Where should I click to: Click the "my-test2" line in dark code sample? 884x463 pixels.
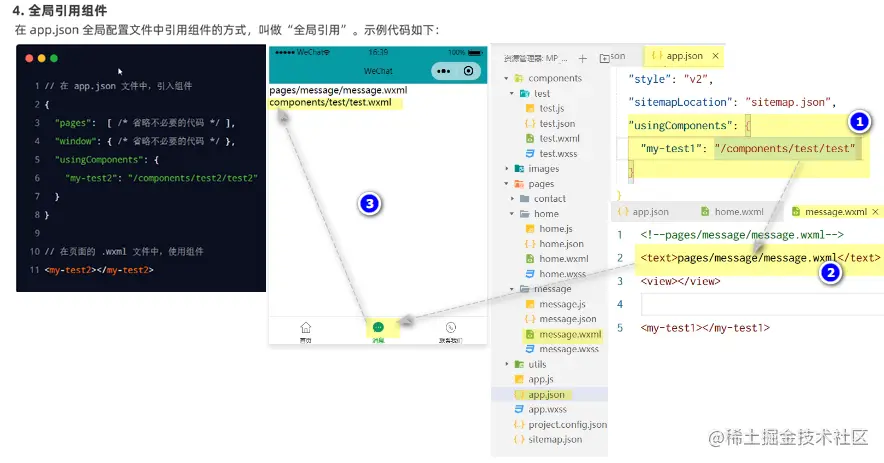click(x=161, y=178)
